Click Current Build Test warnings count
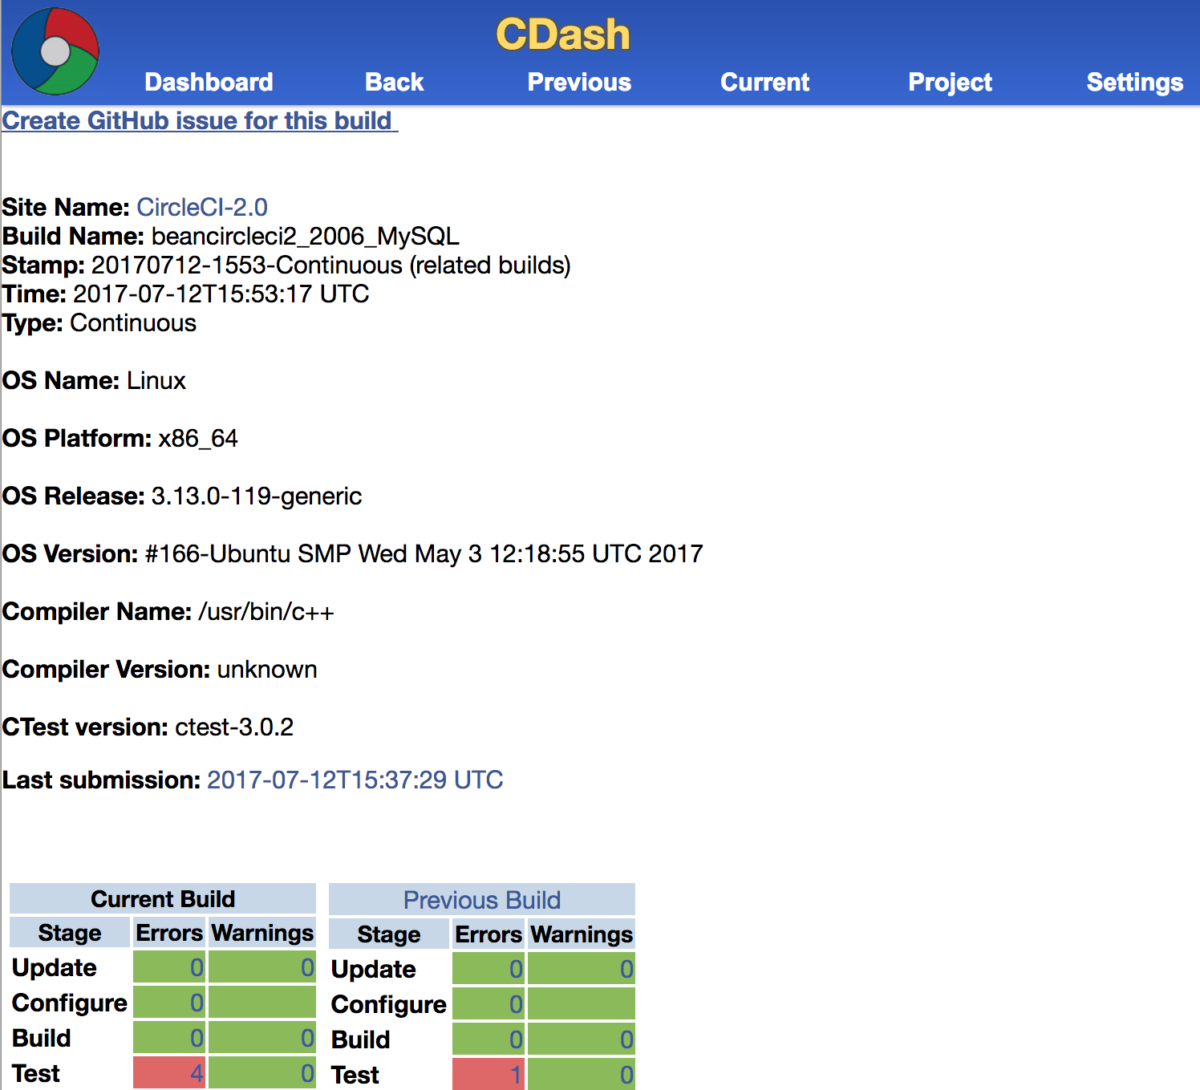1200x1090 pixels. [262, 1072]
